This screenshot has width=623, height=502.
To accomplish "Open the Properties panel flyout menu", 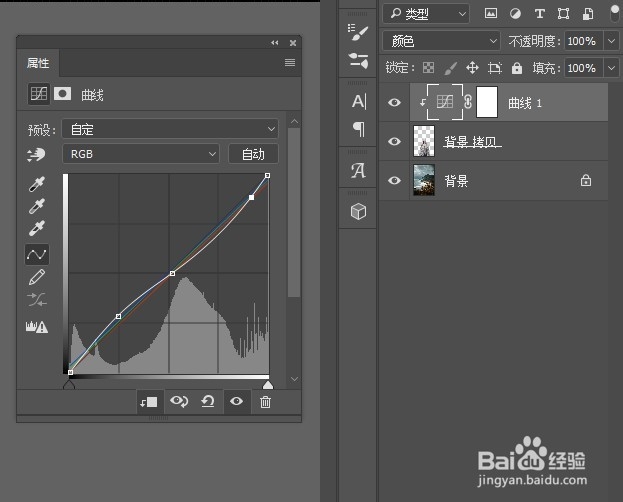I will [290, 62].
